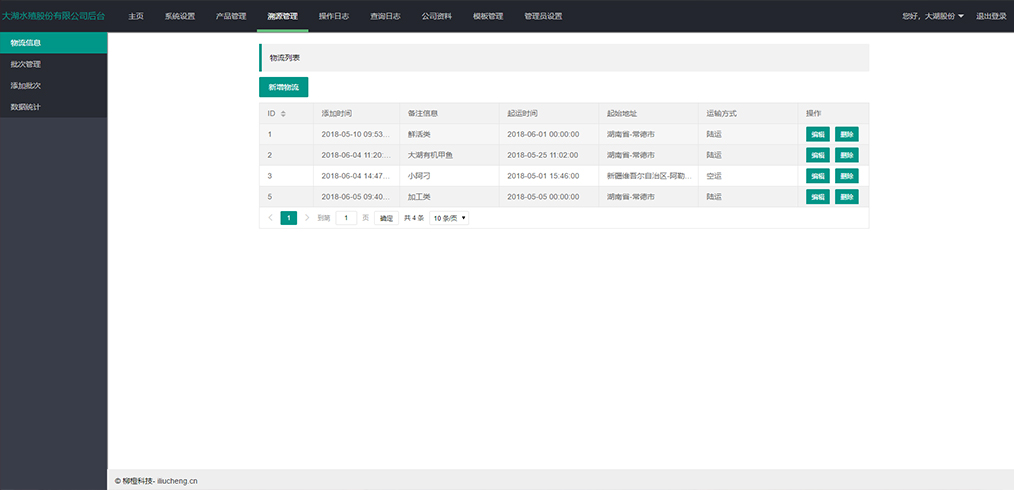Screen dimensions: 1014x490
Task: Delete the 大湖有机甲鱼 logistics row
Action: coord(847,155)
